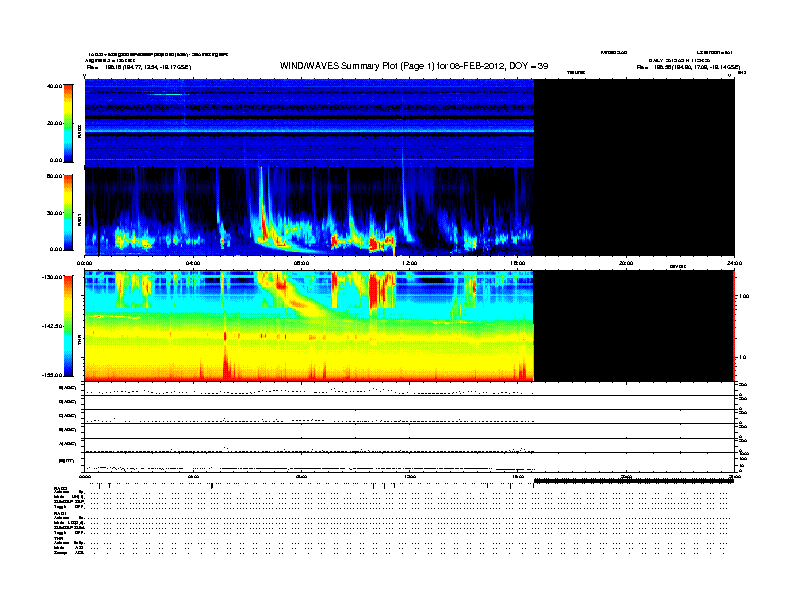Image resolution: width=792 pixels, height=612 pixels.
Task: Click the black data-gap region of TNR panel
Action: [x=634, y=326]
